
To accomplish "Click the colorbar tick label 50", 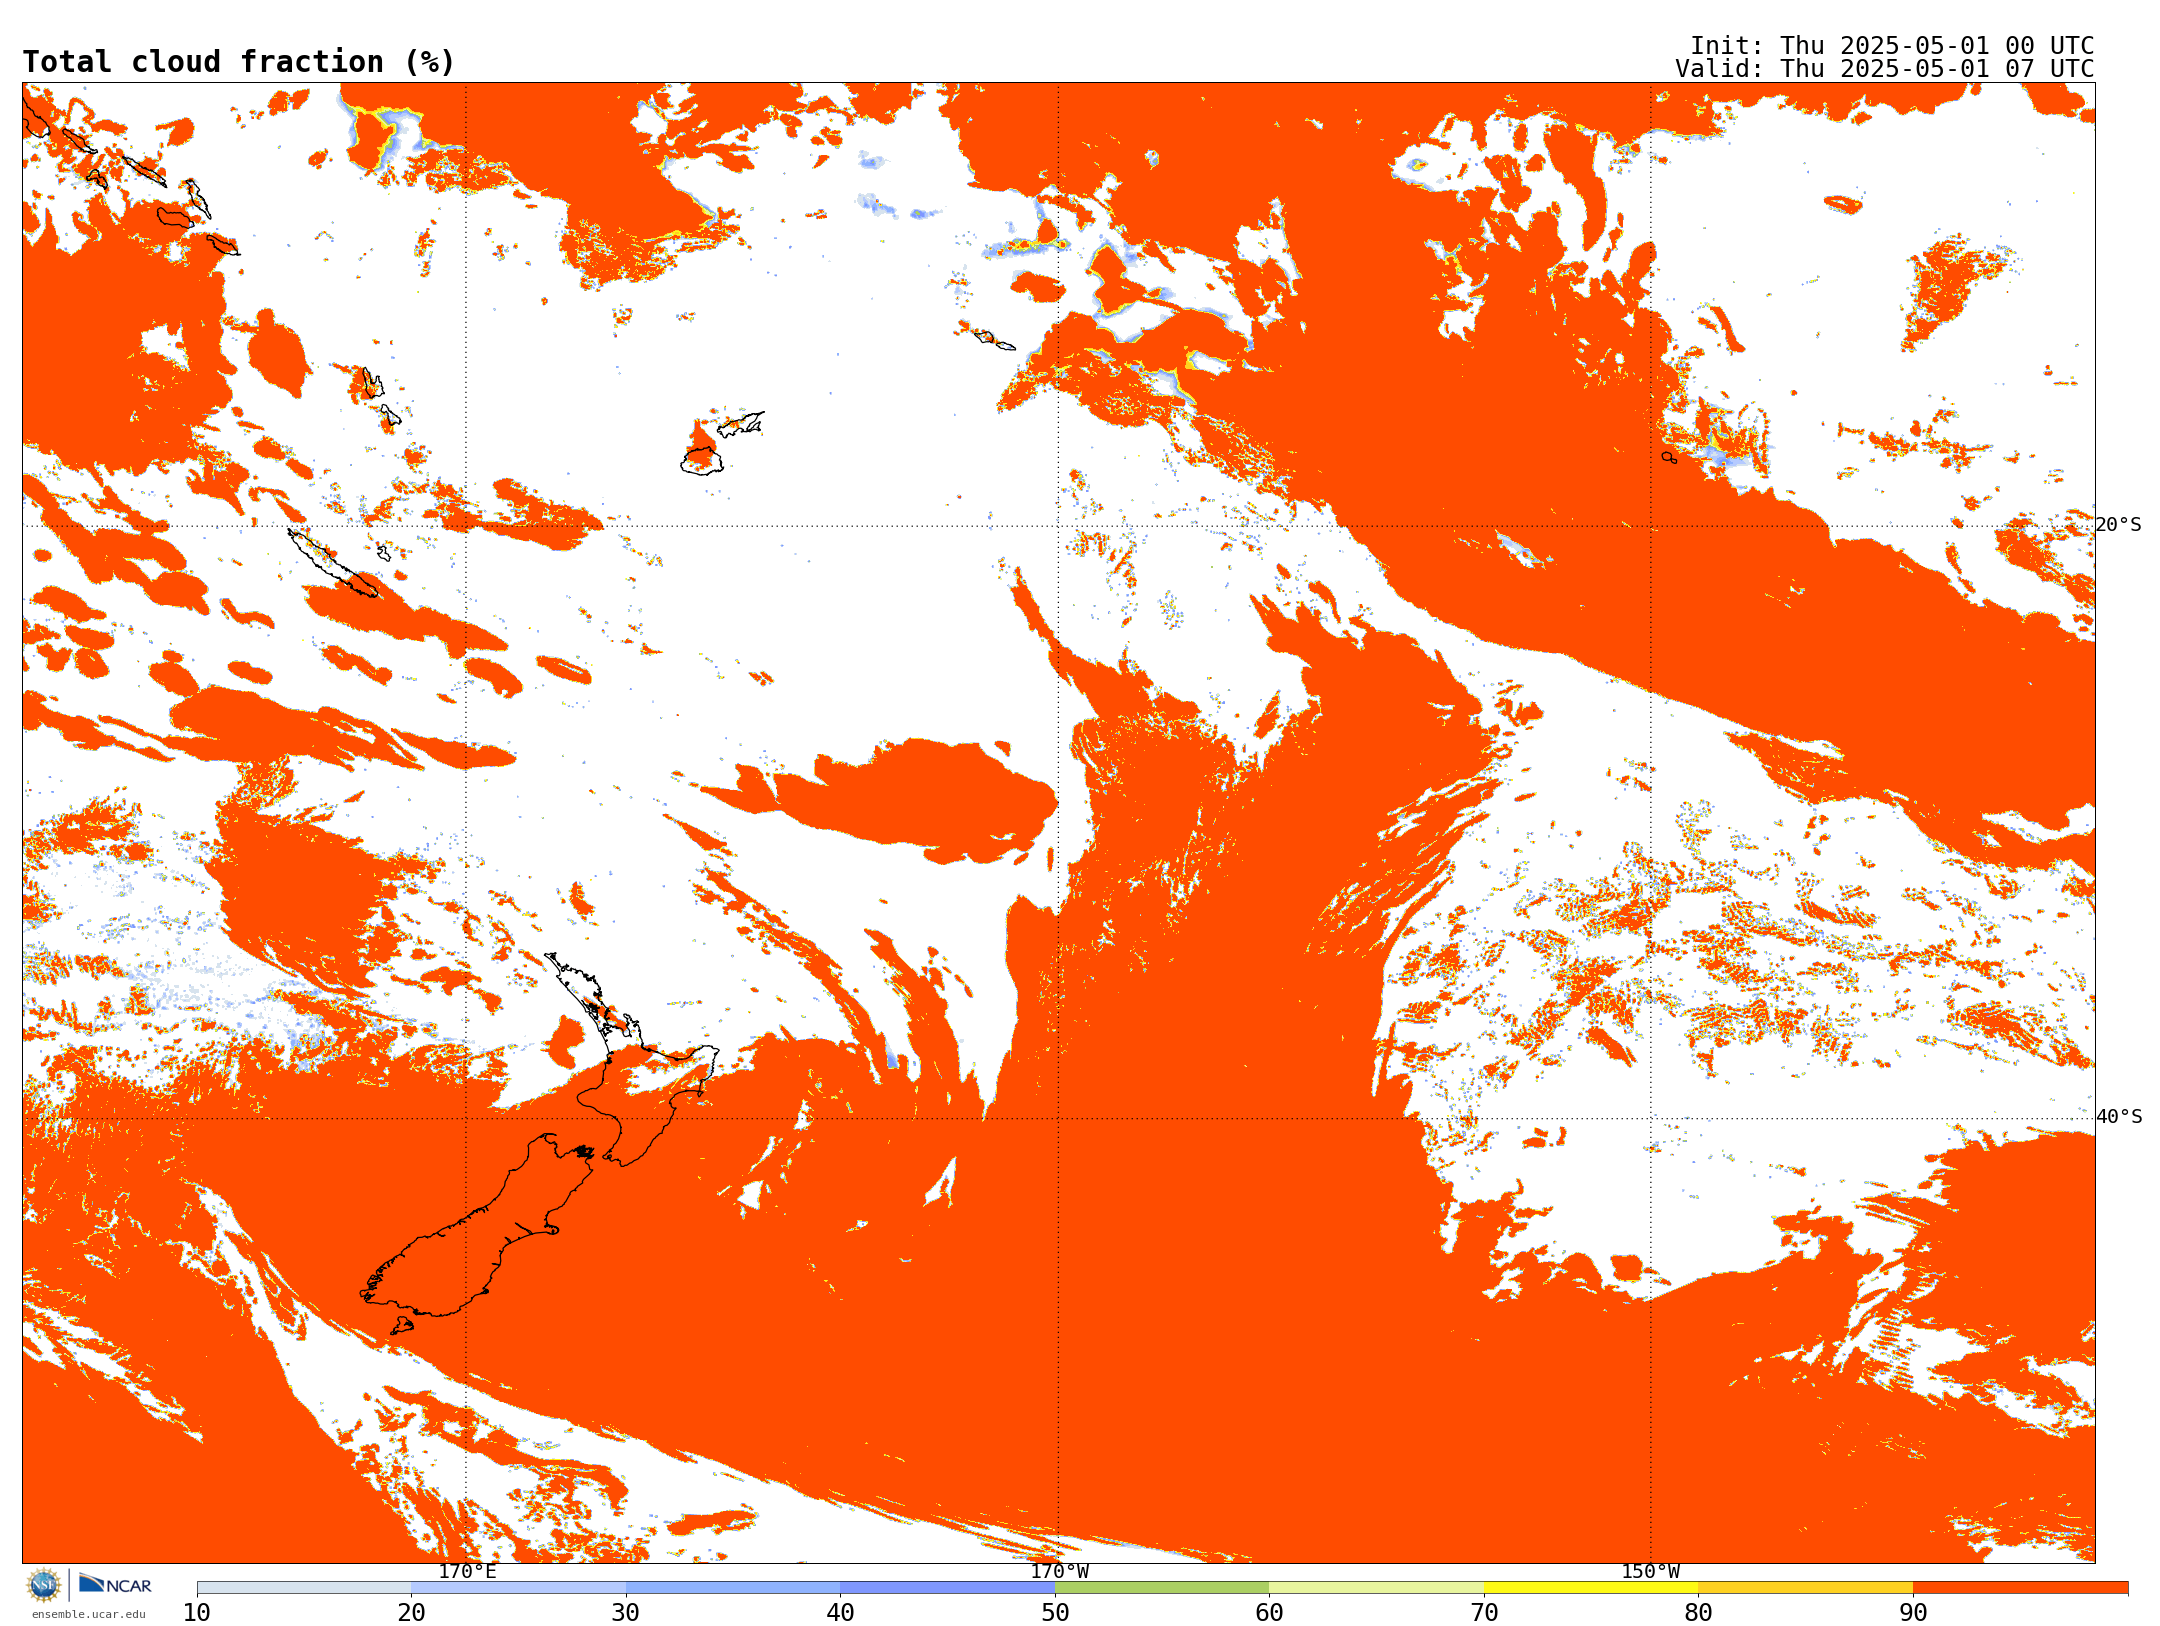I will coord(1055,1612).
